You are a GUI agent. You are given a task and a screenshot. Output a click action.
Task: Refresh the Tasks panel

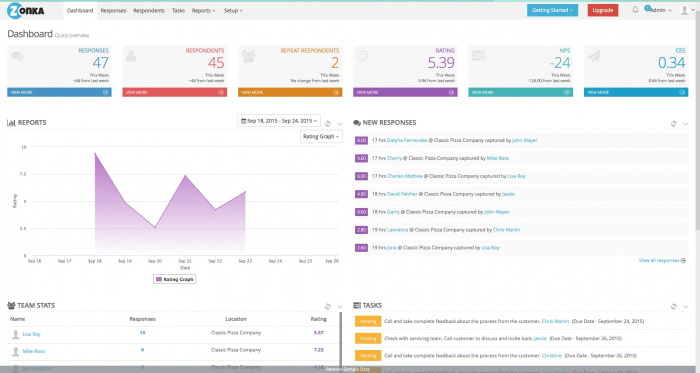(674, 307)
